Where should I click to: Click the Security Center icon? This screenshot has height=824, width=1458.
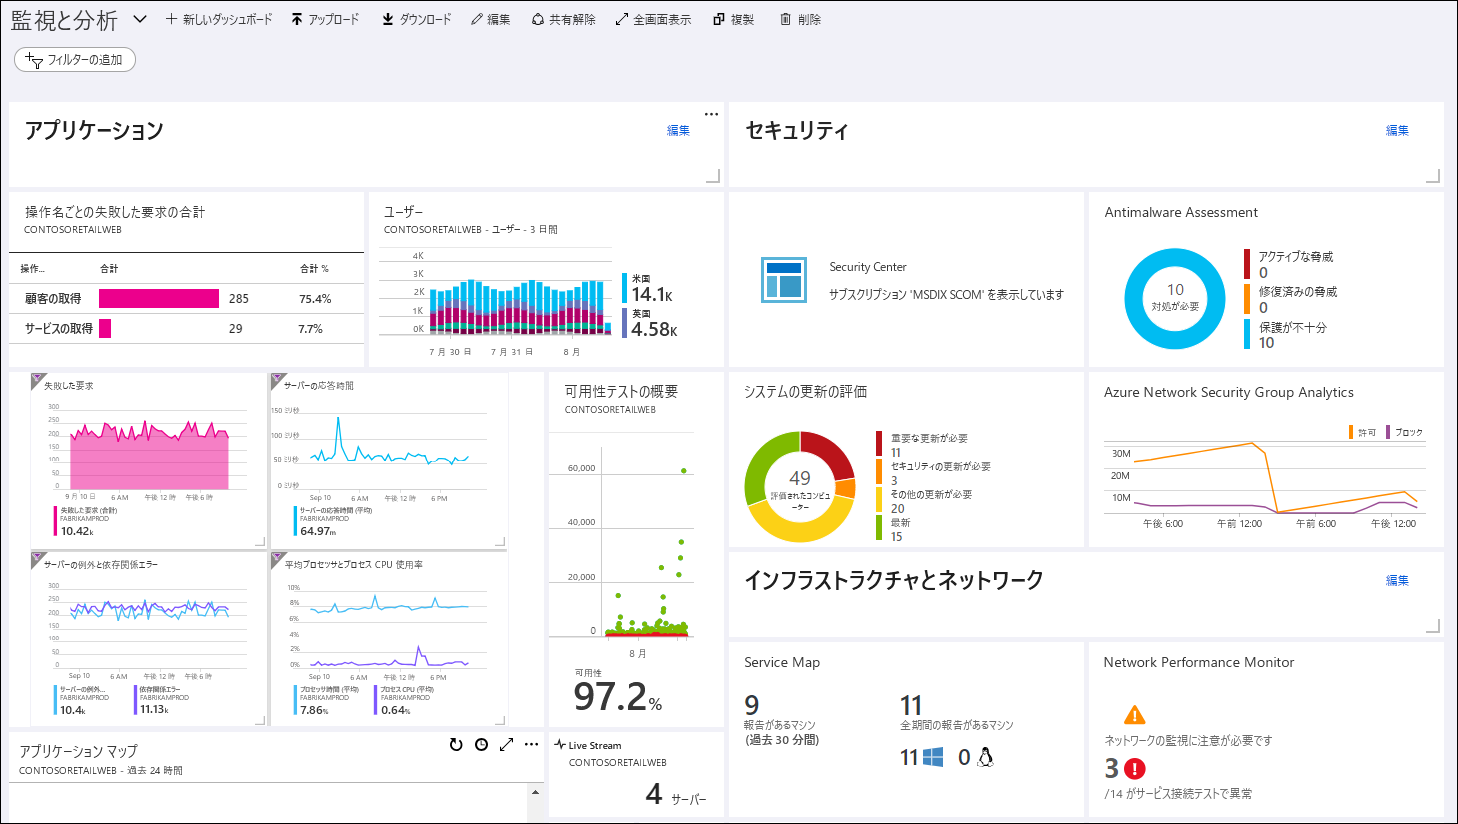(783, 279)
